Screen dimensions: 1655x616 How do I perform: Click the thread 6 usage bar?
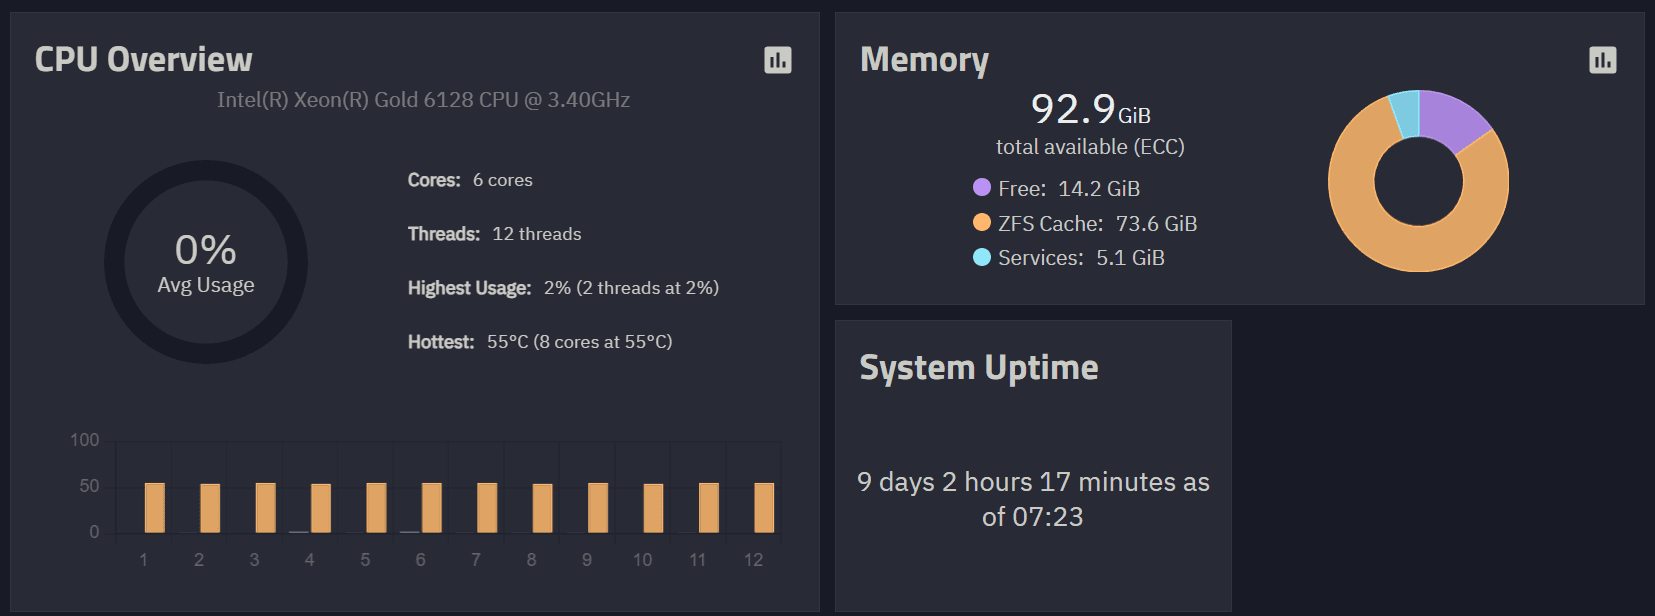[432, 508]
